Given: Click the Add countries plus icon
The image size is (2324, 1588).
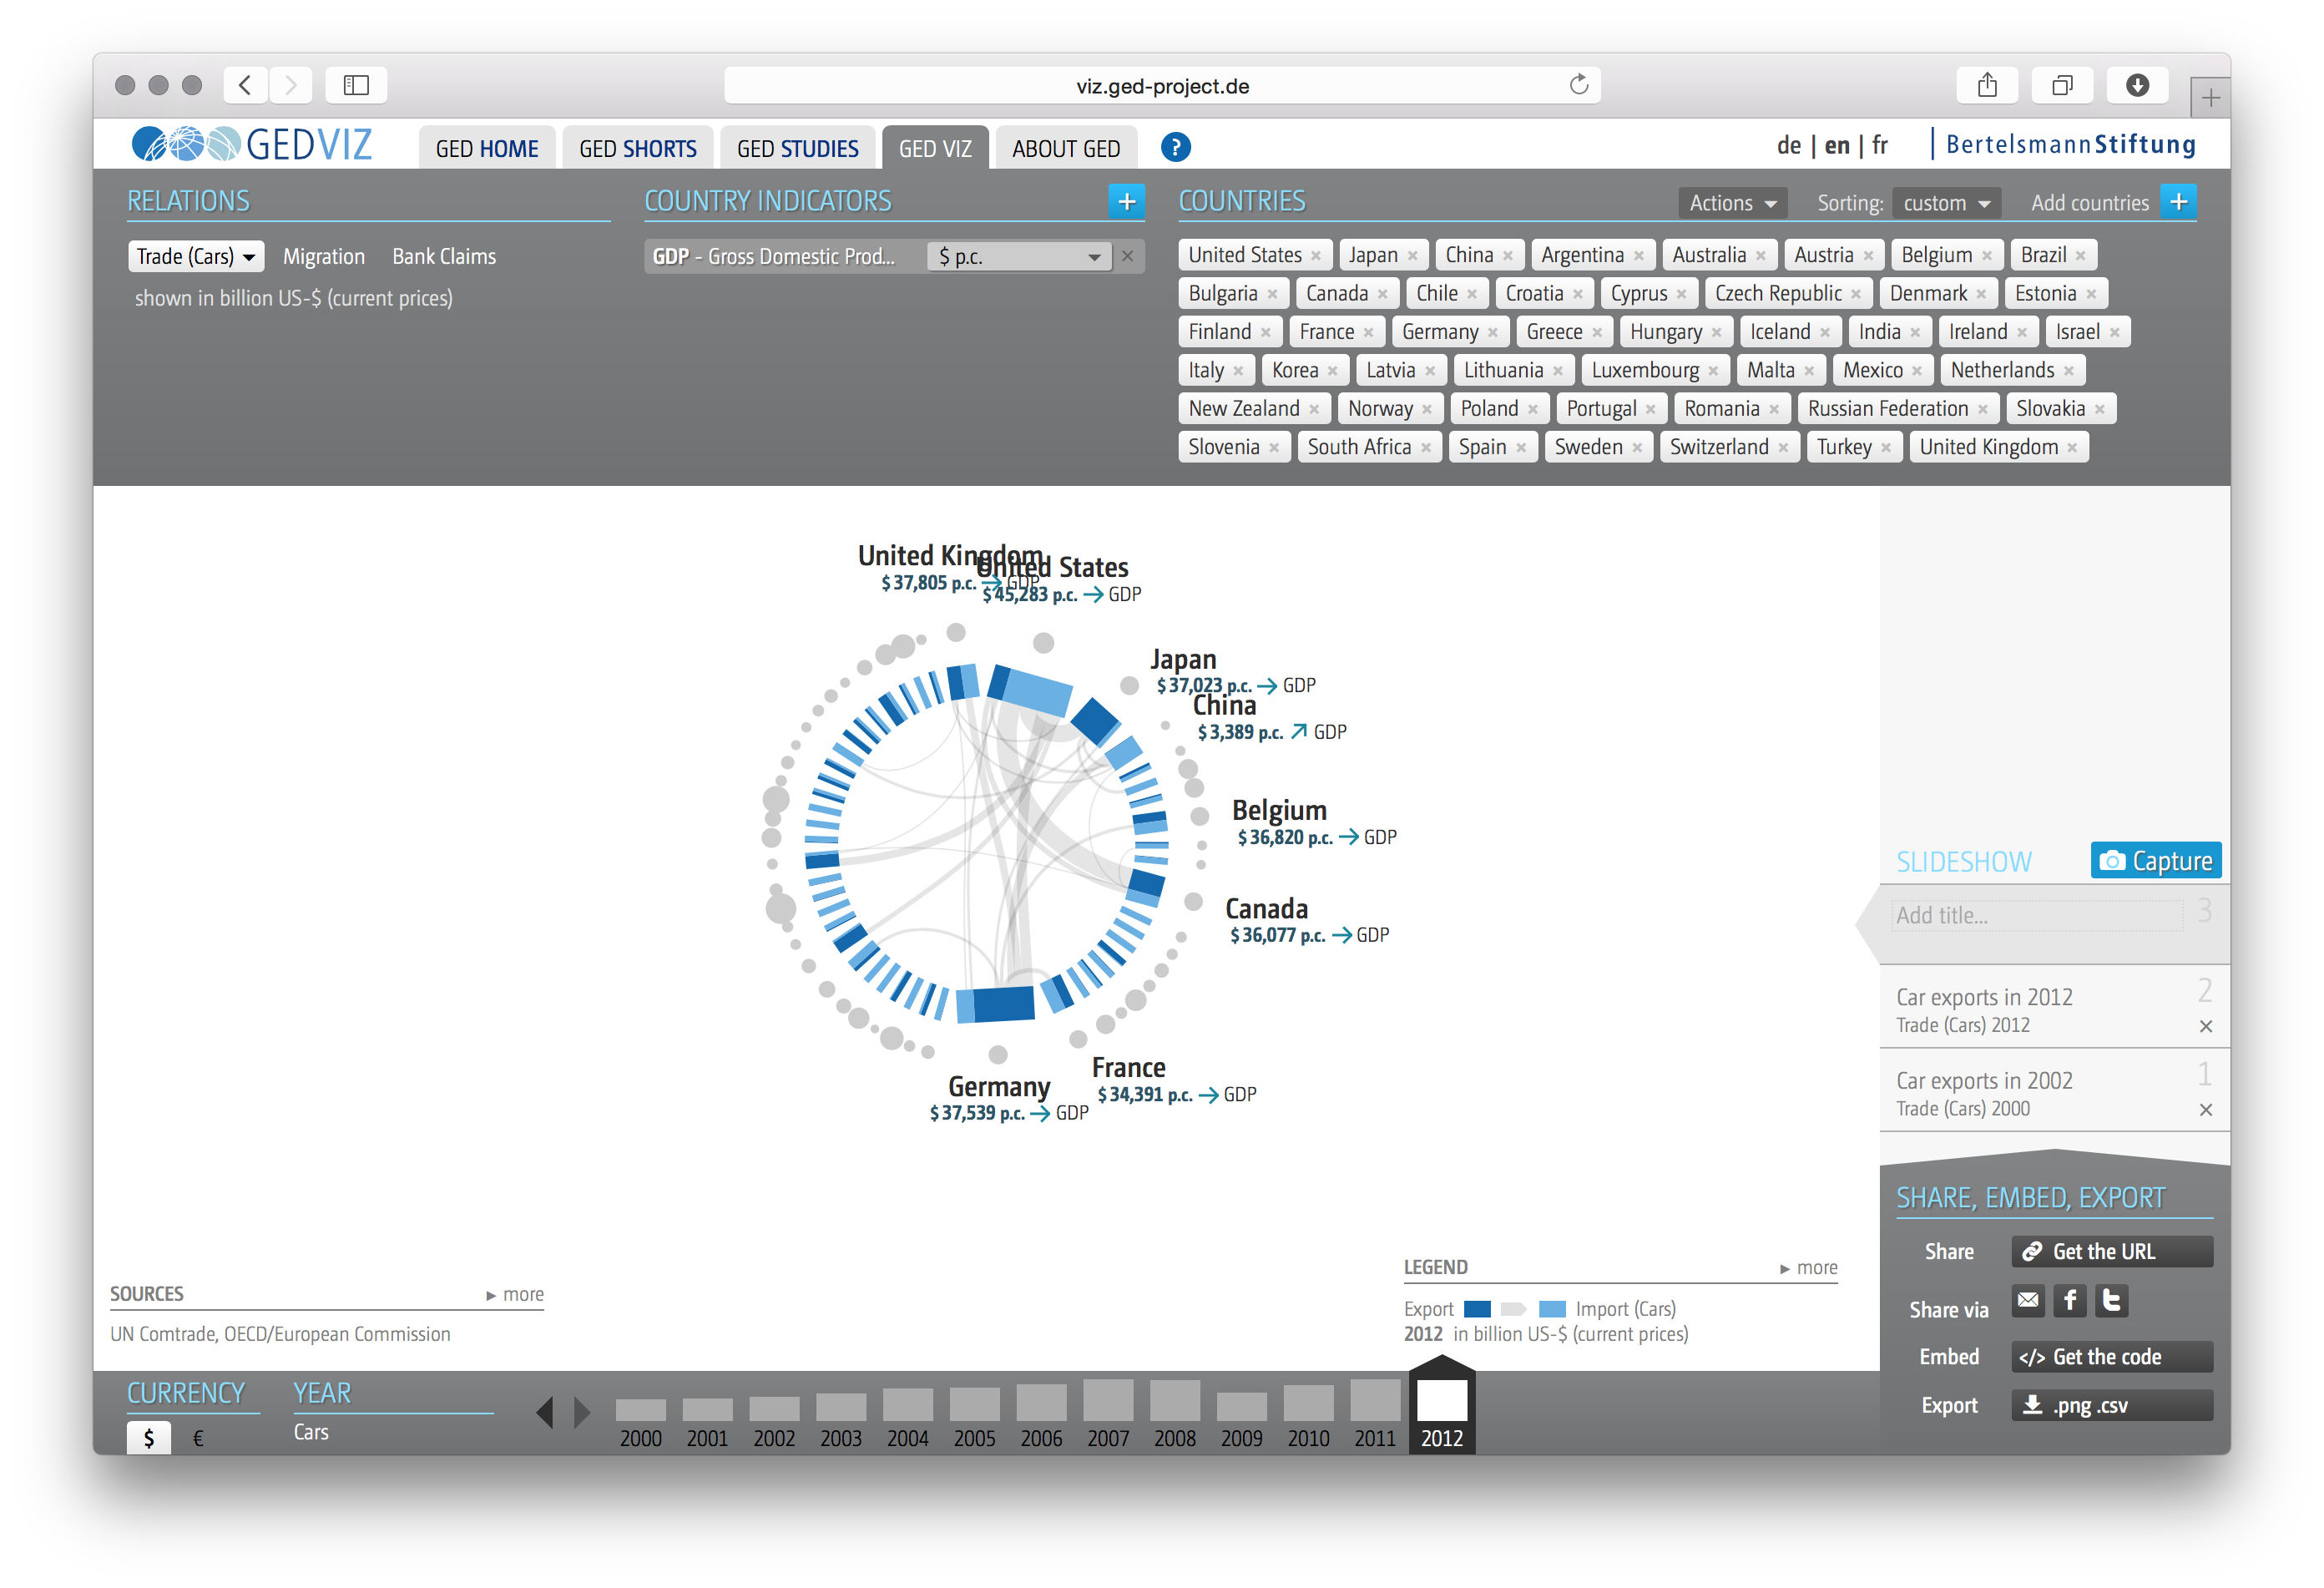Looking at the screenshot, I should pos(2178,202).
